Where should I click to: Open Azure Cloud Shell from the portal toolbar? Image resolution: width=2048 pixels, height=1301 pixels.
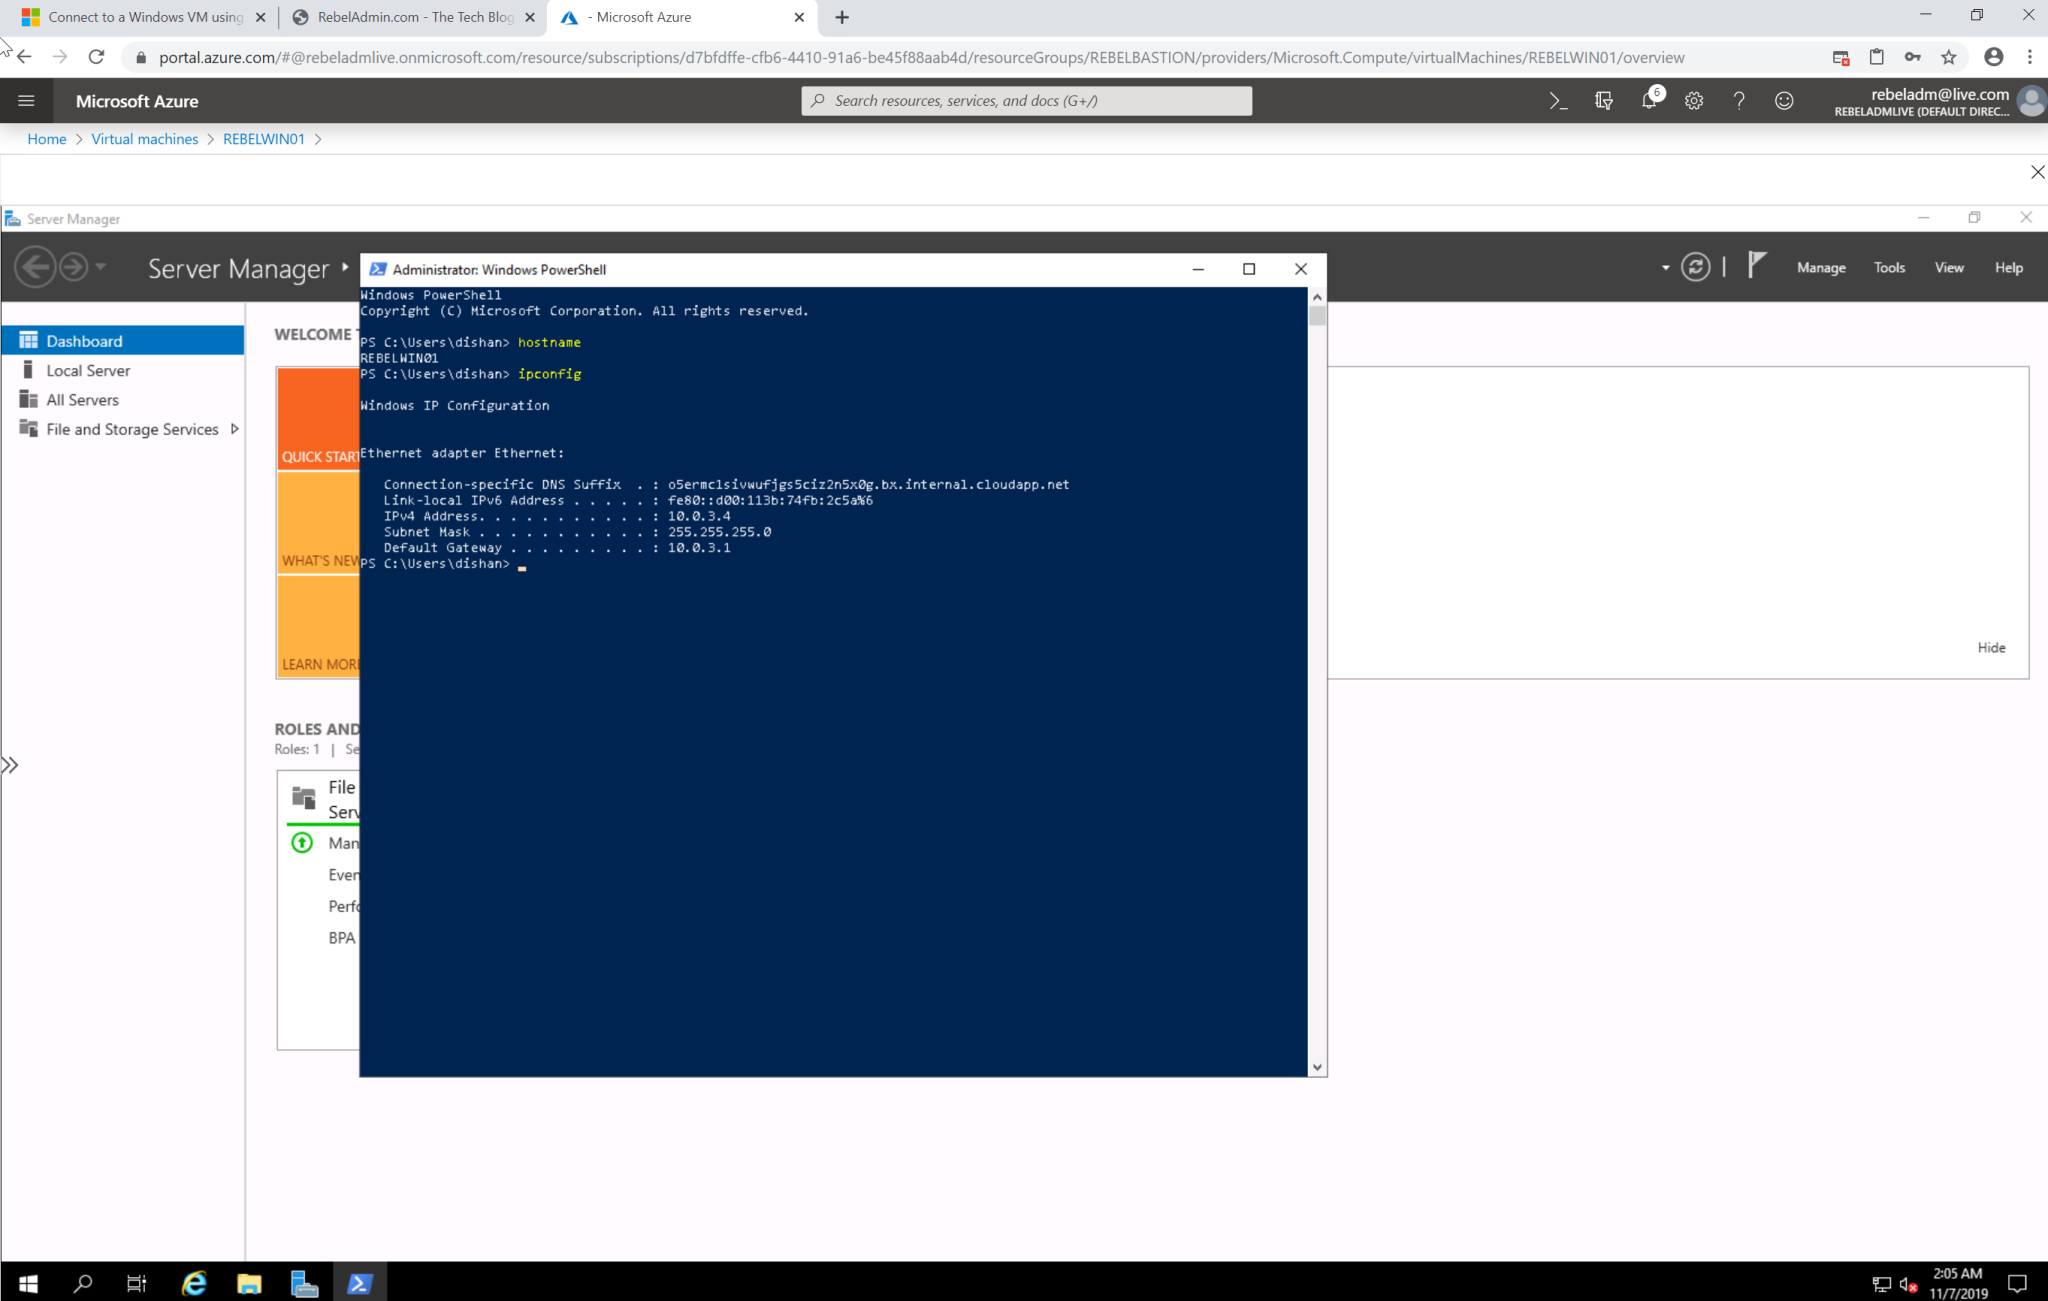1557,100
